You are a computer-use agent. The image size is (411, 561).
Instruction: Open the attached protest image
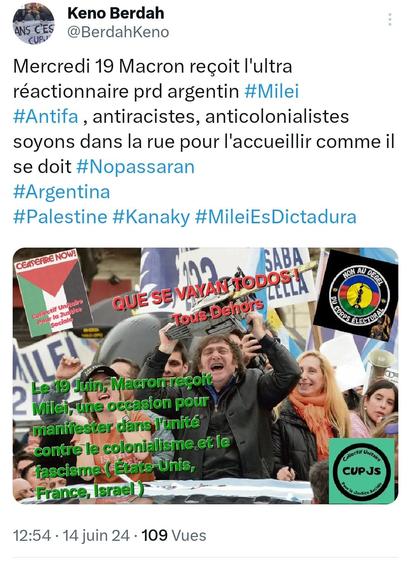tap(206, 376)
